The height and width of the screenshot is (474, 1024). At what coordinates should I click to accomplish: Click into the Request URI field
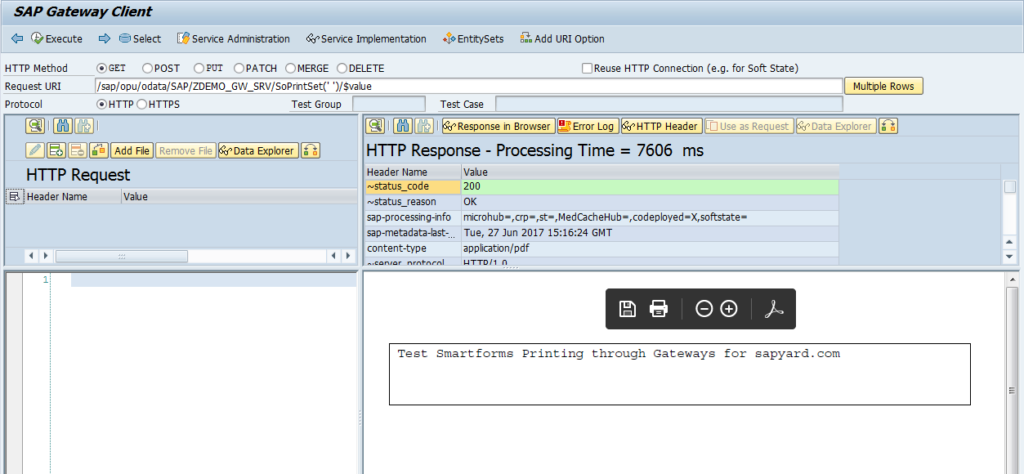click(468, 86)
